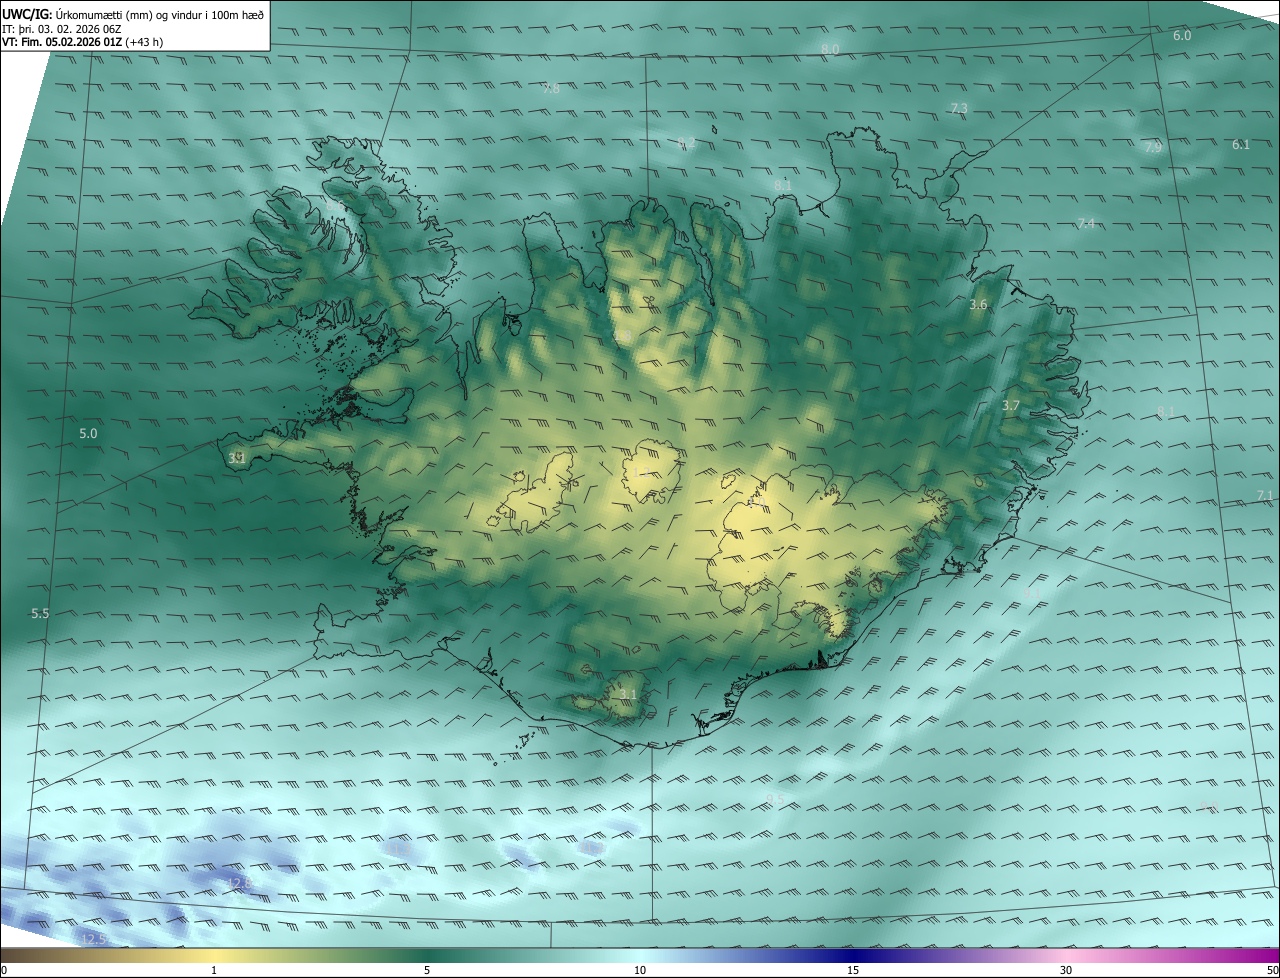1280x978 pixels.
Task: Click the 50 tick on the color scale
Action: coord(1272,970)
